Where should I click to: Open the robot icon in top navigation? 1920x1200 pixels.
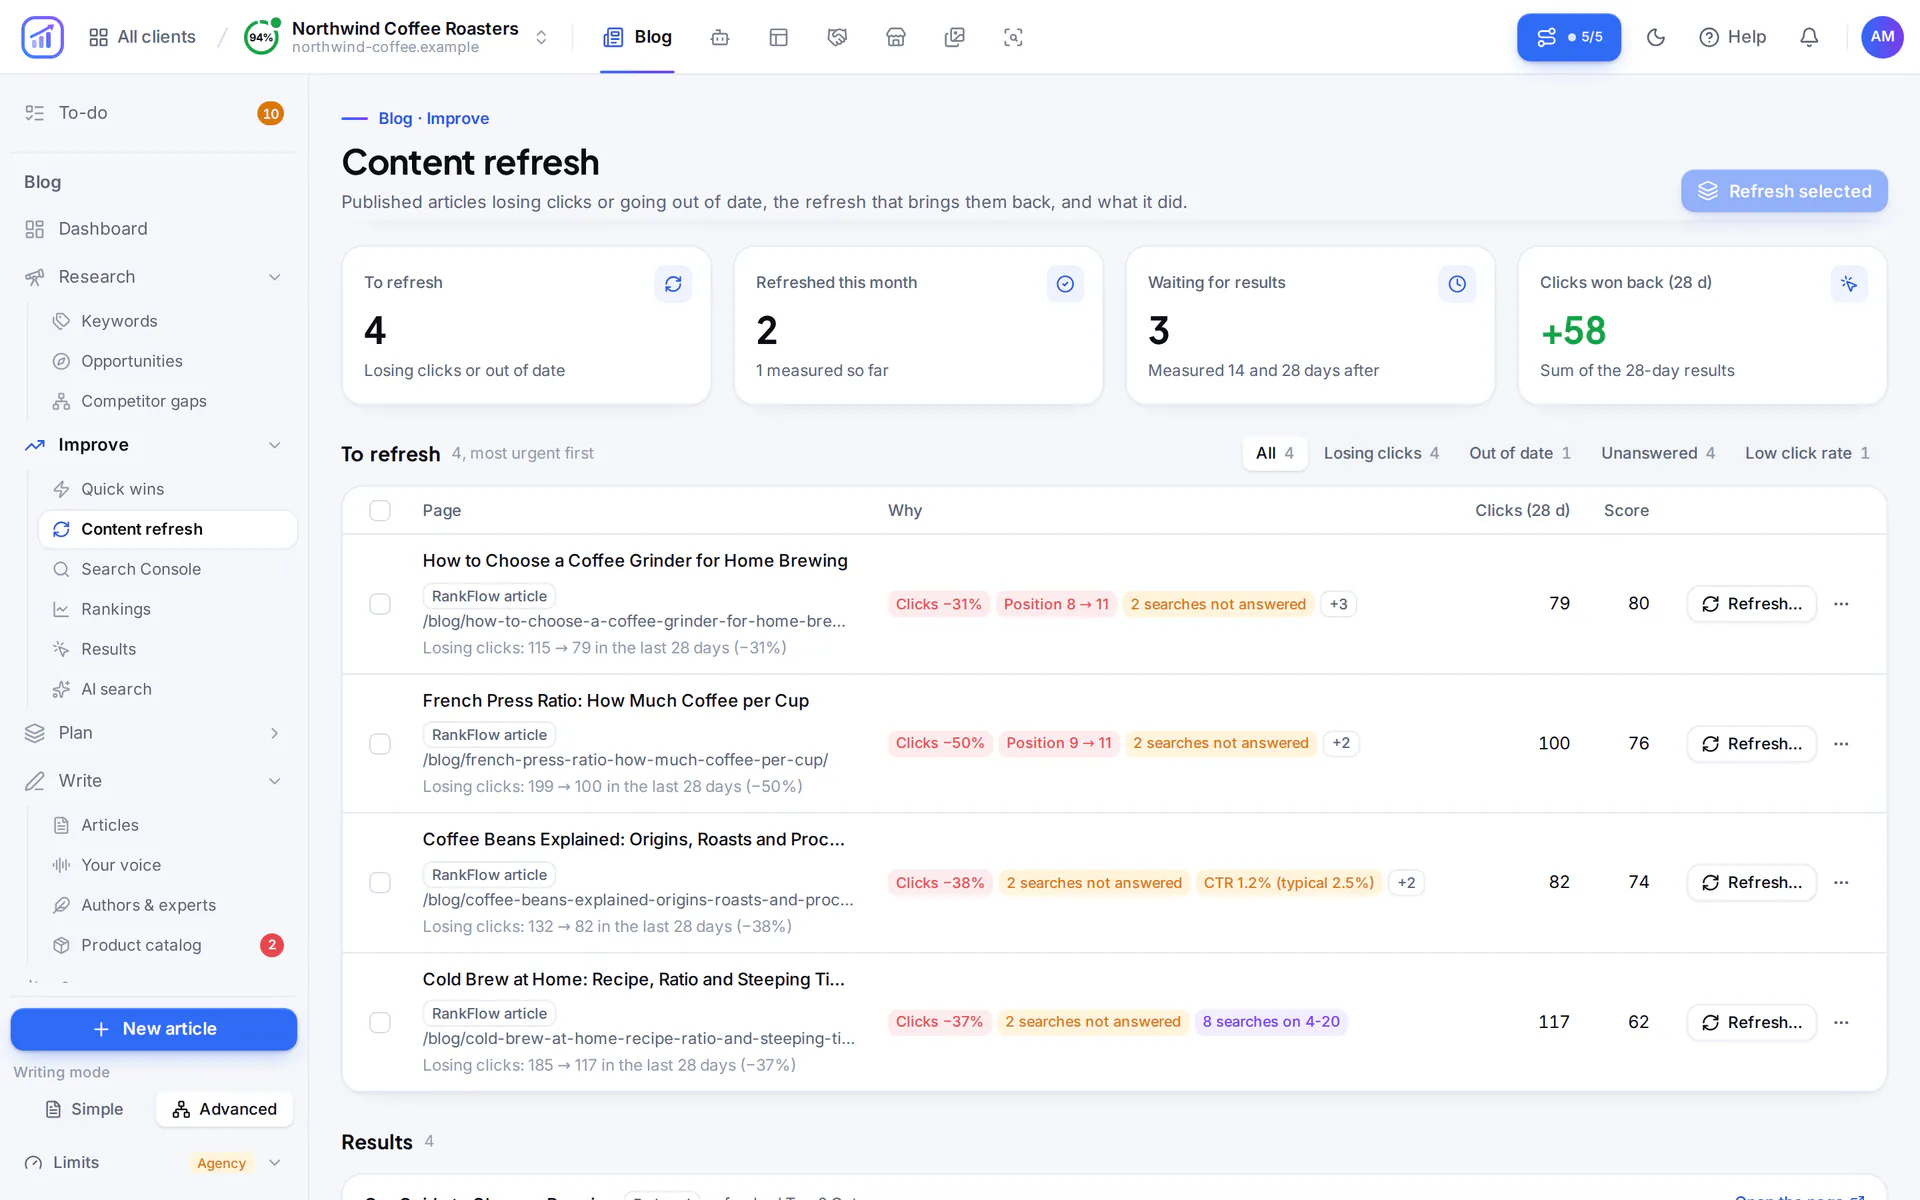tap(720, 37)
